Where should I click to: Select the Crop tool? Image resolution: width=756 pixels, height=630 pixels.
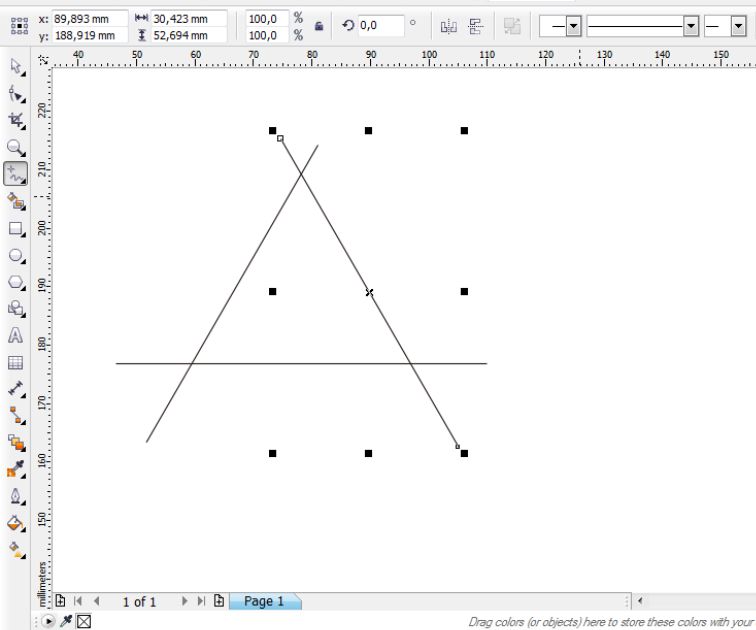click(16, 121)
